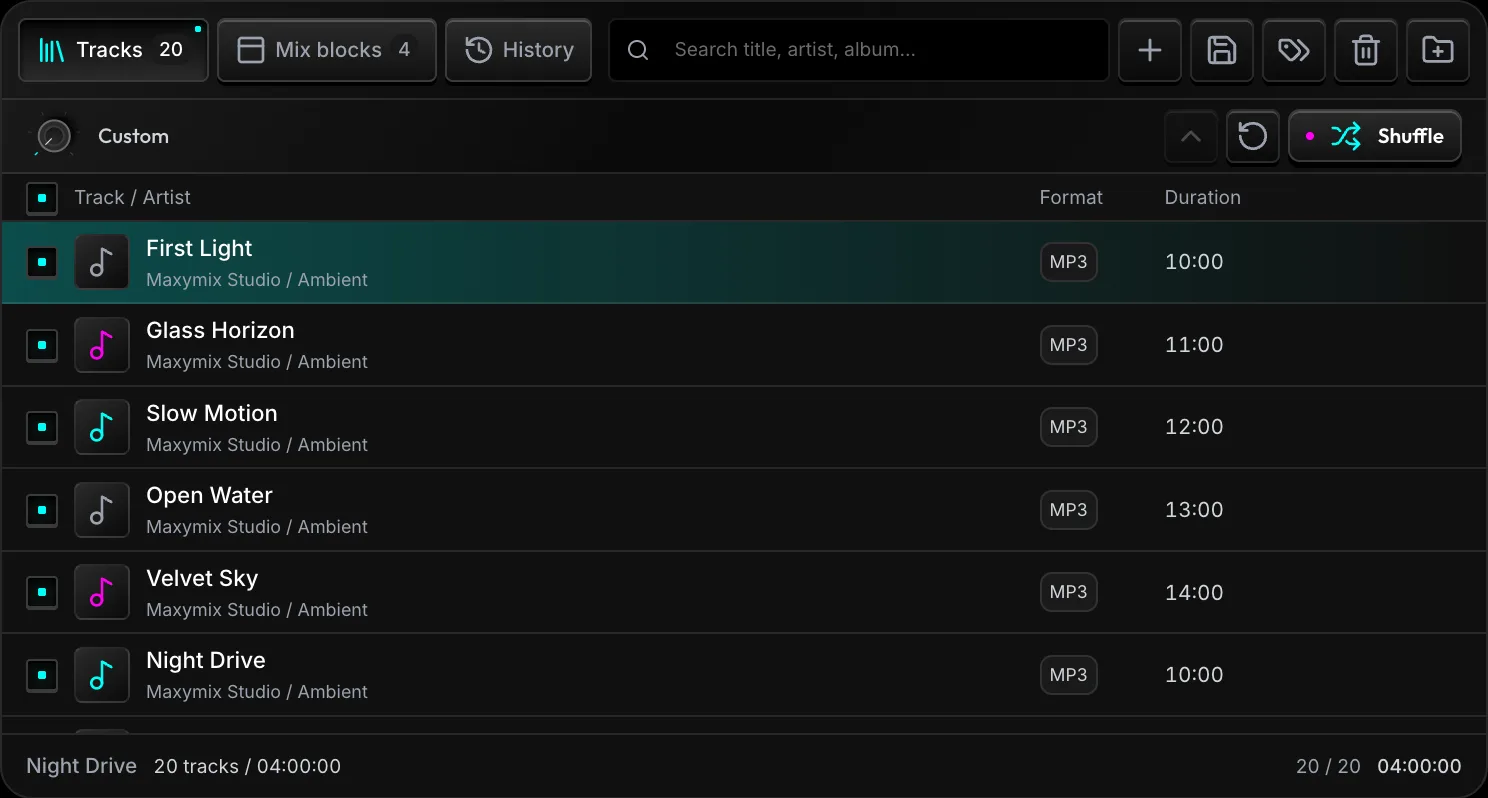Toggle the Glass Horizon row checkbox

42,345
